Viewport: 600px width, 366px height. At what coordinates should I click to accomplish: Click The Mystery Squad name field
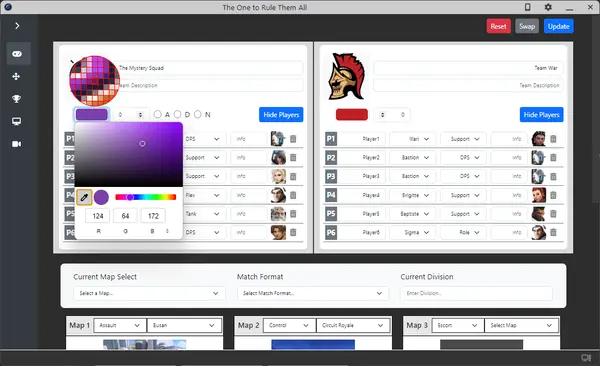210,68
